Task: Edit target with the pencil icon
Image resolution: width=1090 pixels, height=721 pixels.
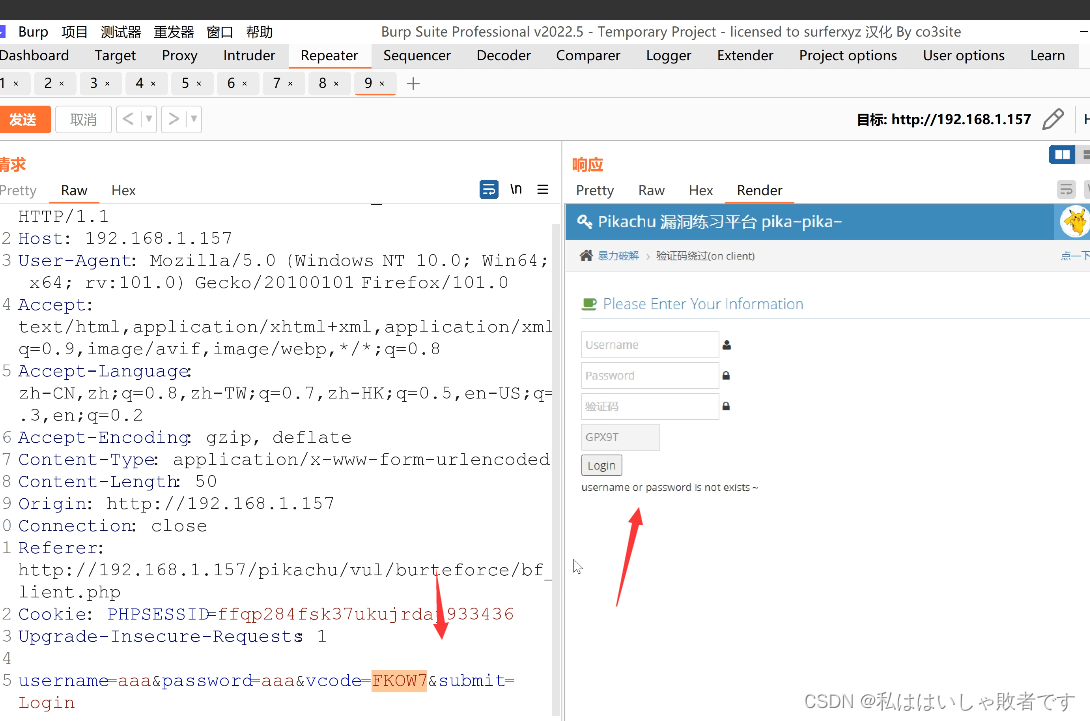Action: [x=1052, y=119]
